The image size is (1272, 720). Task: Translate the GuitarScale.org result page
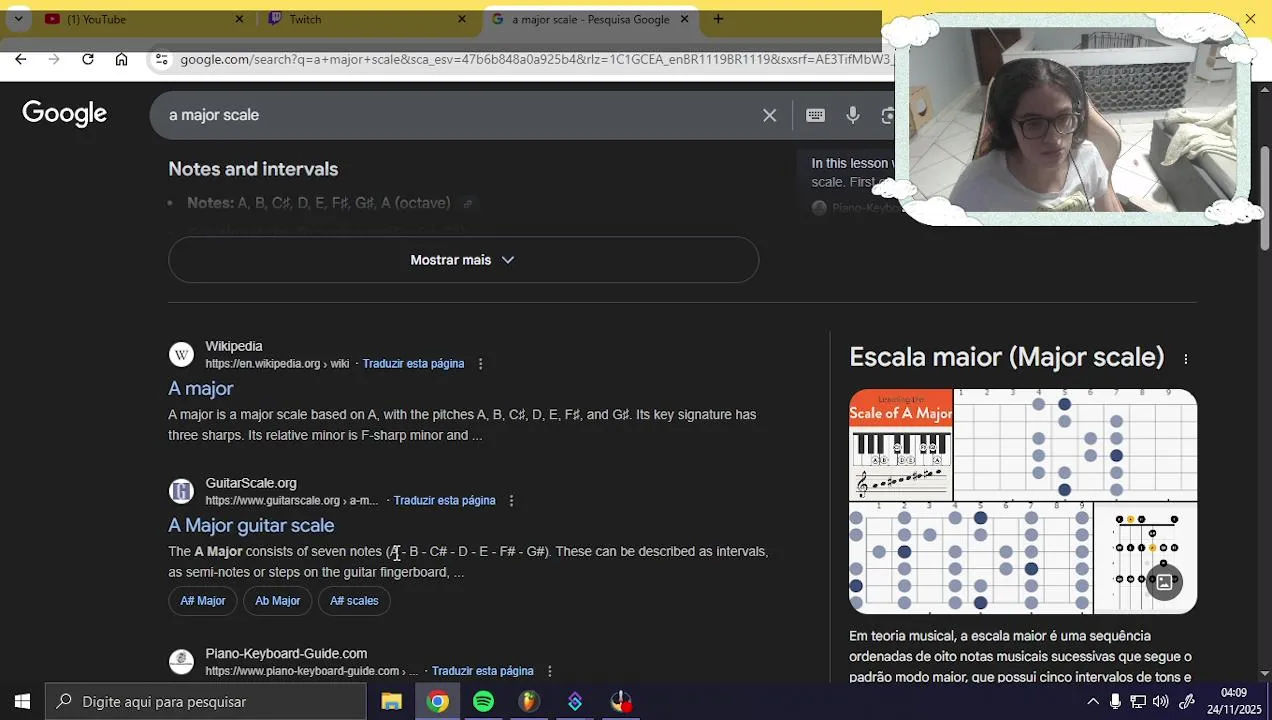click(444, 501)
